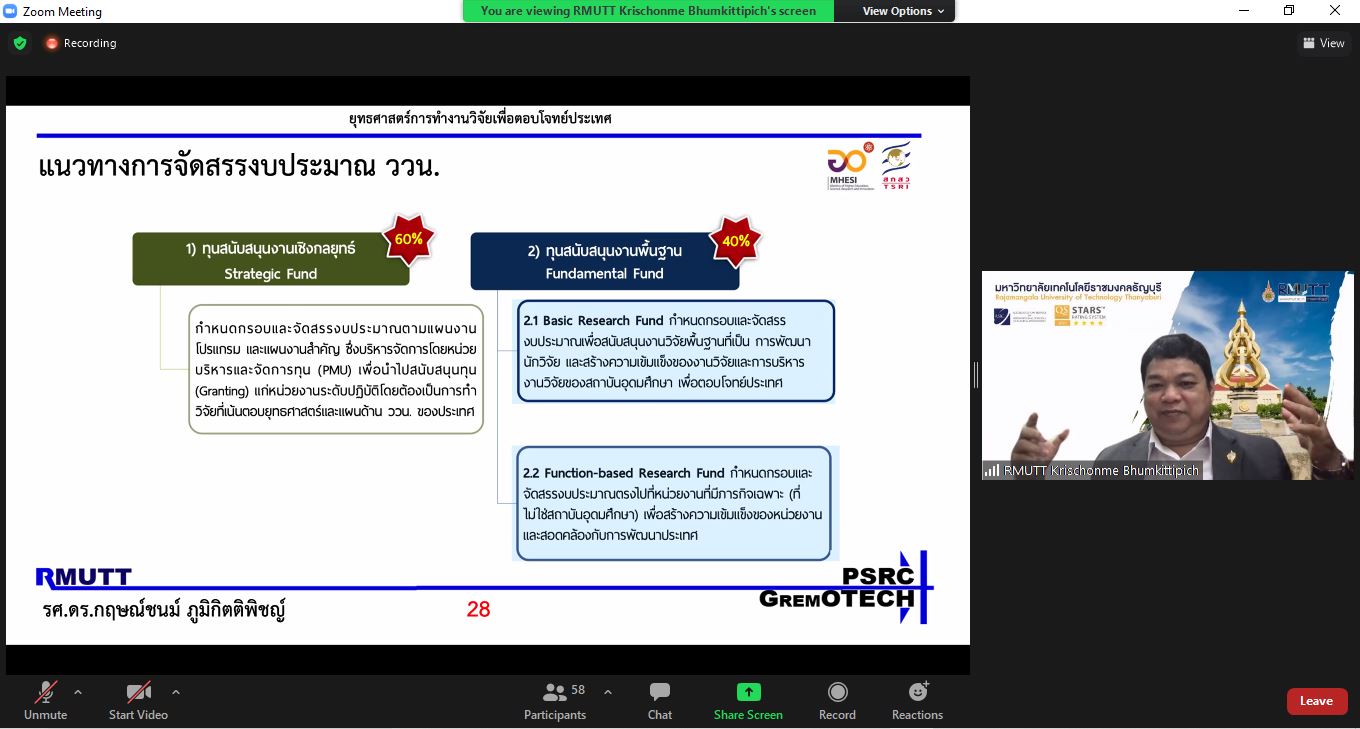This screenshot has width=1360, height=729.
Task: Click the green encryption shield icon
Action: (20, 43)
